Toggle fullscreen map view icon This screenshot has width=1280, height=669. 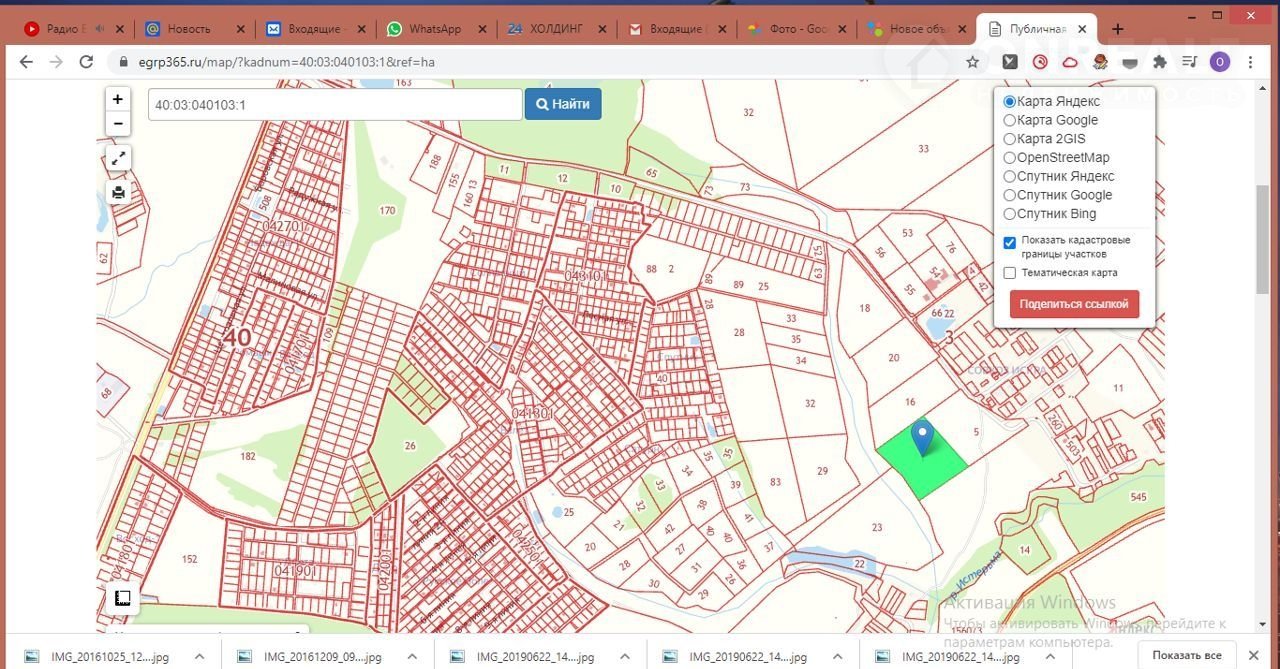tap(118, 158)
